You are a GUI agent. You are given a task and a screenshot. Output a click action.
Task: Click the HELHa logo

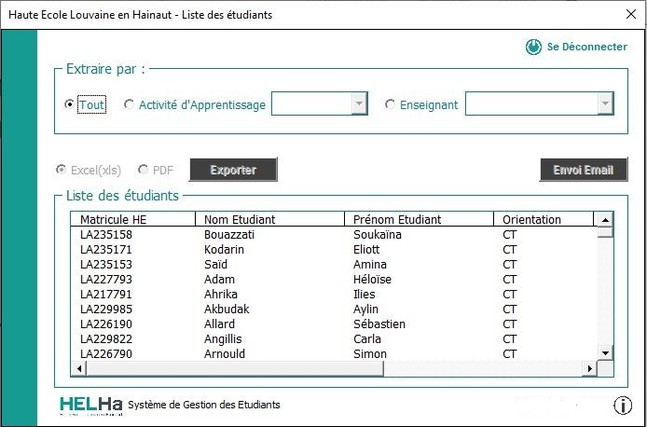(91, 405)
